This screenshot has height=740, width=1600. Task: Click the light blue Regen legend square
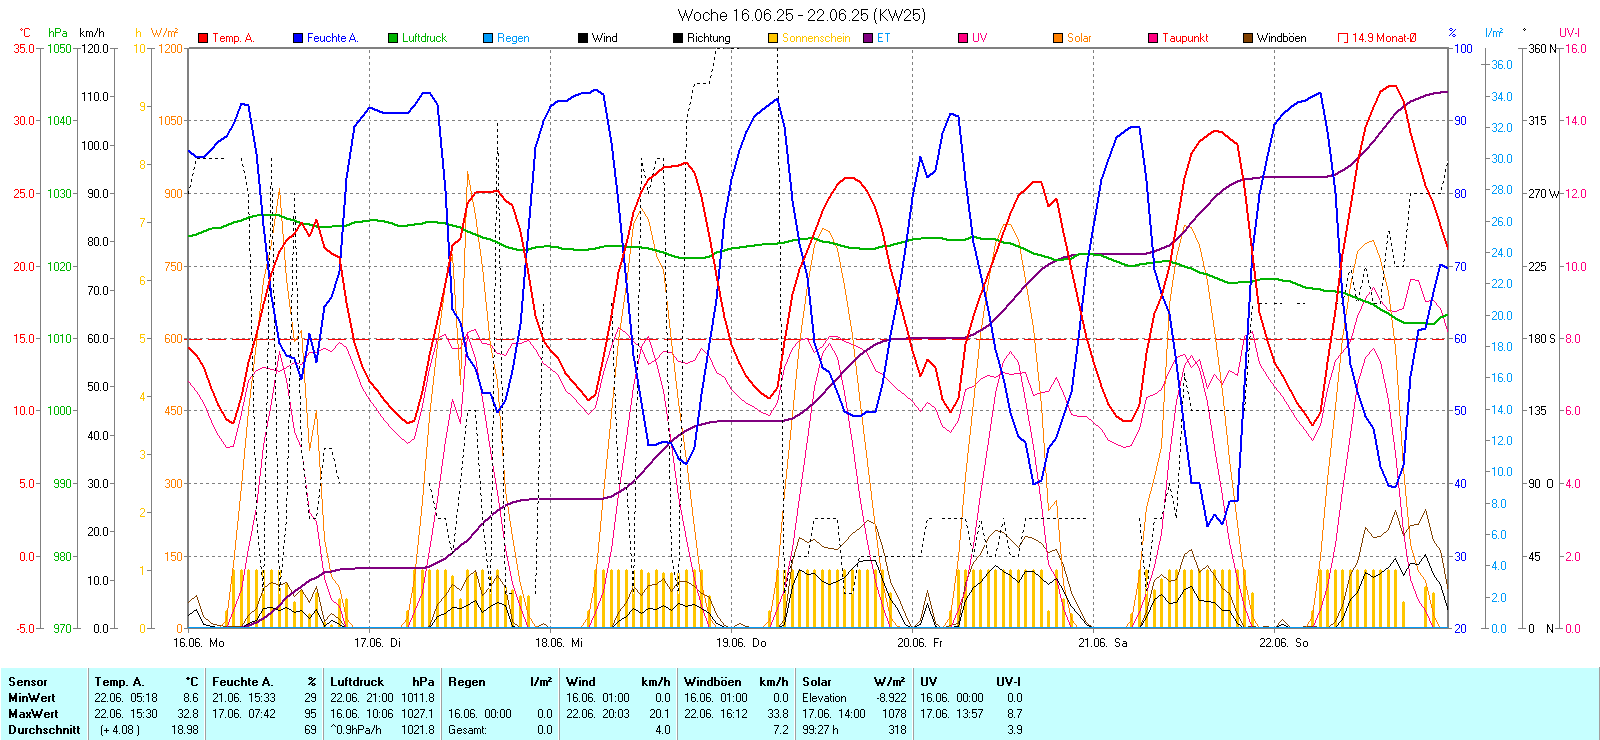click(488, 38)
